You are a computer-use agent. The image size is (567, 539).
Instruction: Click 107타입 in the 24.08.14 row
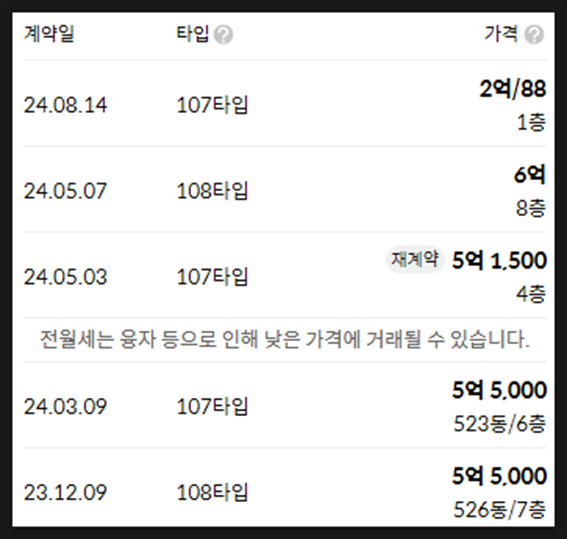pos(212,105)
